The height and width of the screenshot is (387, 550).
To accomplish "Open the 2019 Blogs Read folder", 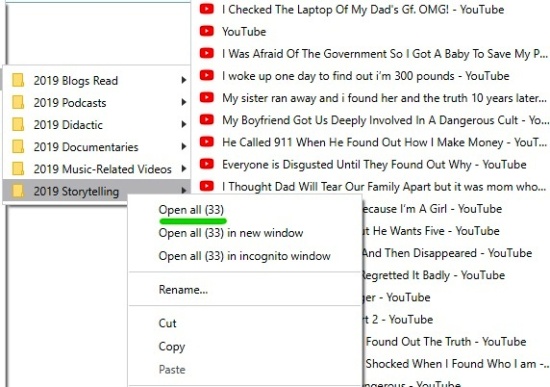I will coord(76,81).
